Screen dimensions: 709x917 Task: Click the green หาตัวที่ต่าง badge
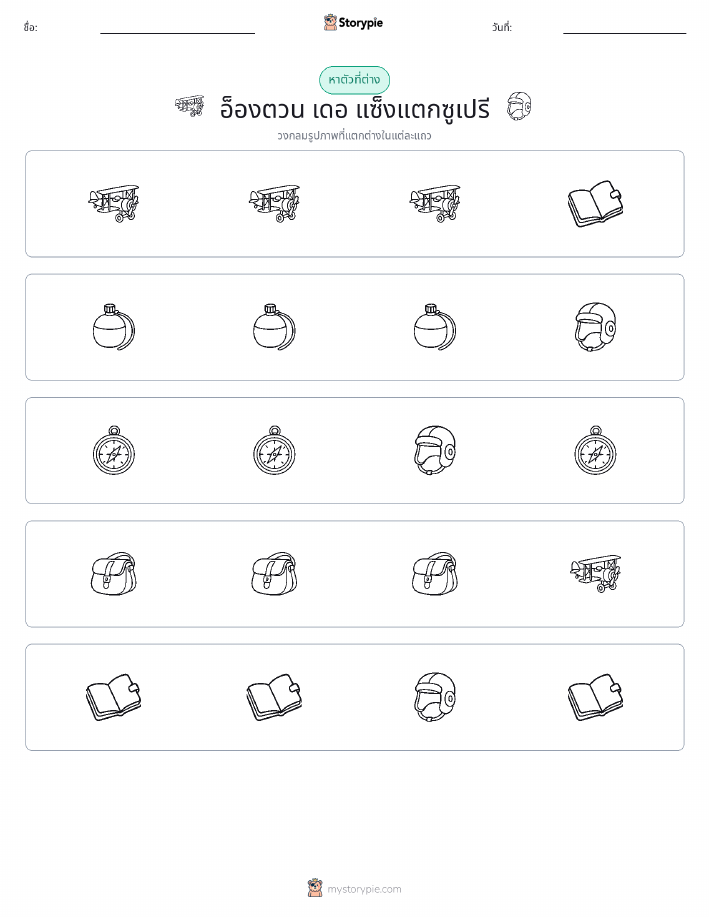coord(354,80)
